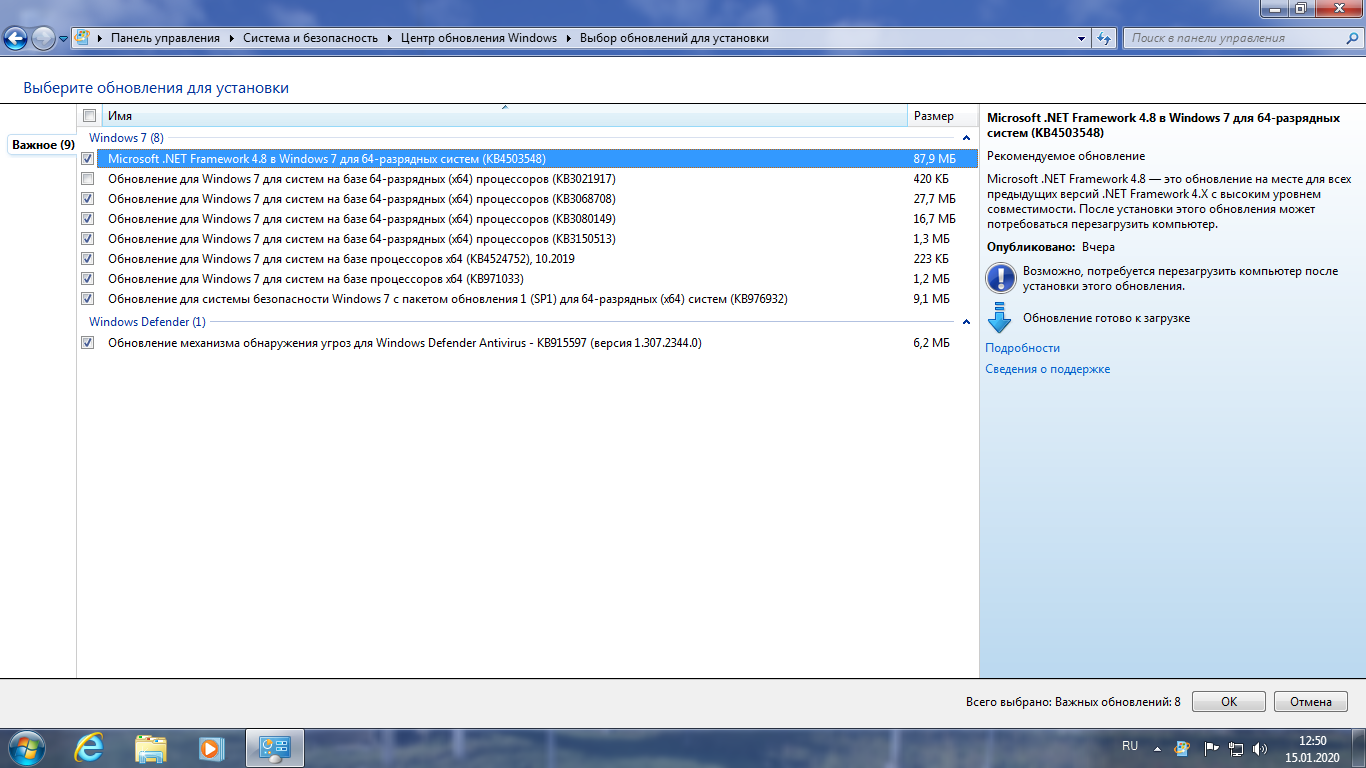Click the OK button
The image size is (1366, 768).
pyautogui.click(x=1229, y=702)
